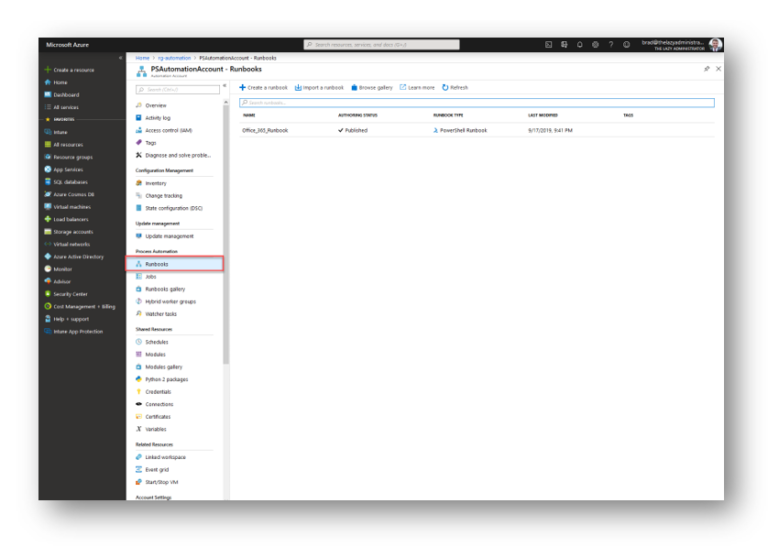
Task: Go to Home in sidebar
Action: coord(56,82)
